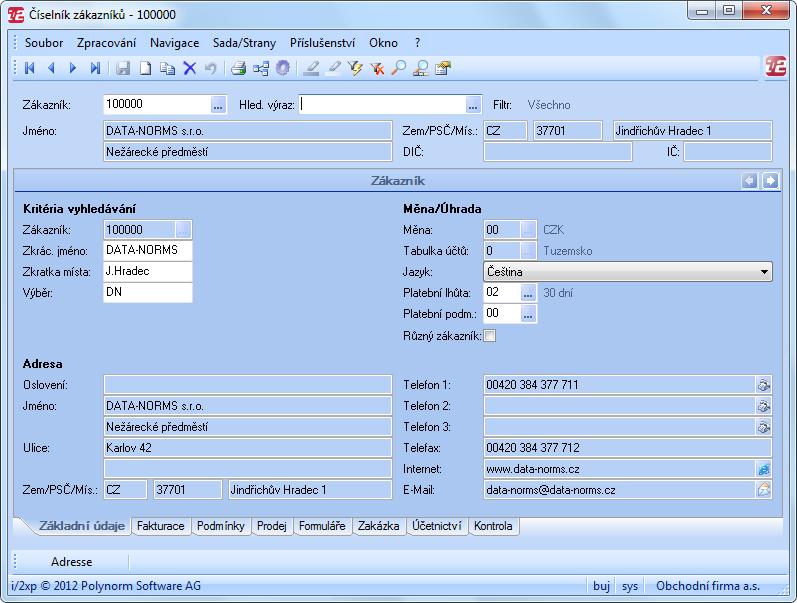Switch to the Zakázka tab
Image resolution: width=797 pixels, height=603 pixels.
tap(379, 526)
